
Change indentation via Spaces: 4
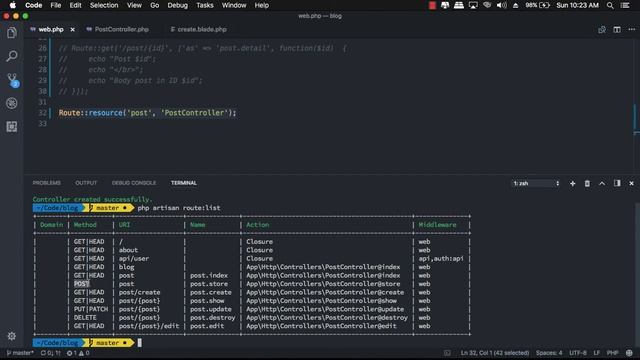[x=549, y=353]
